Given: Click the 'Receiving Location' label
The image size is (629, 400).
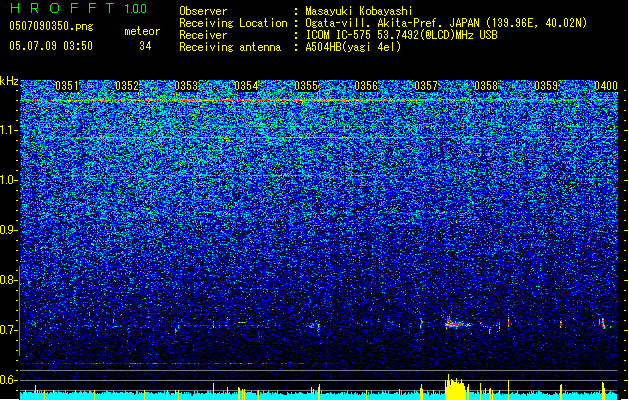Looking at the screenshot, I should (x=233, y=23).
